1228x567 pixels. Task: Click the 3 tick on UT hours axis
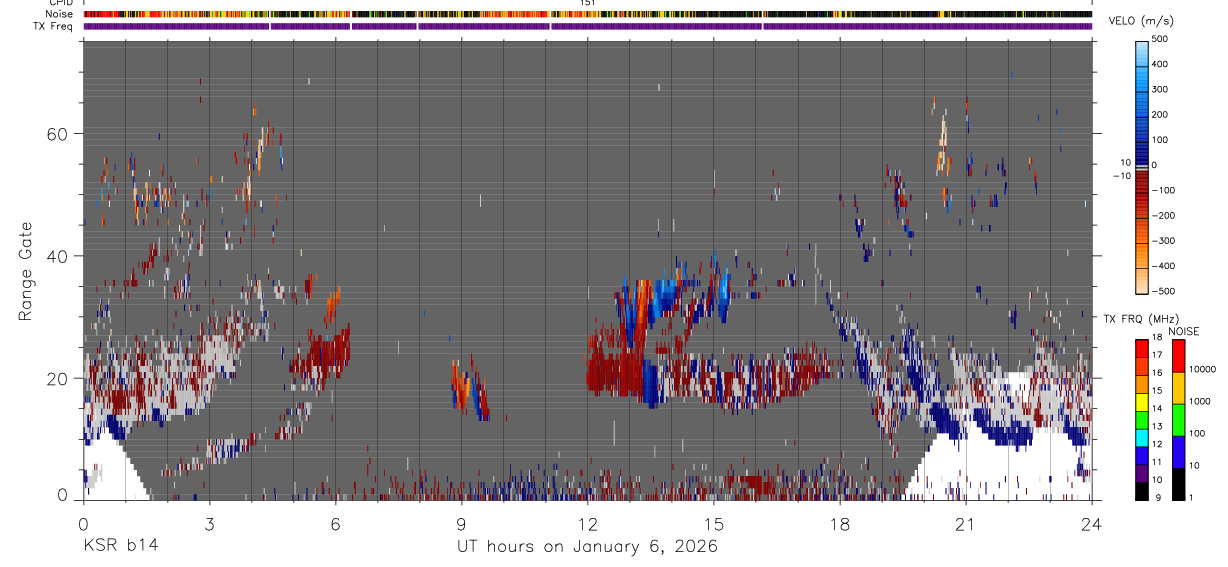(209, 523)
